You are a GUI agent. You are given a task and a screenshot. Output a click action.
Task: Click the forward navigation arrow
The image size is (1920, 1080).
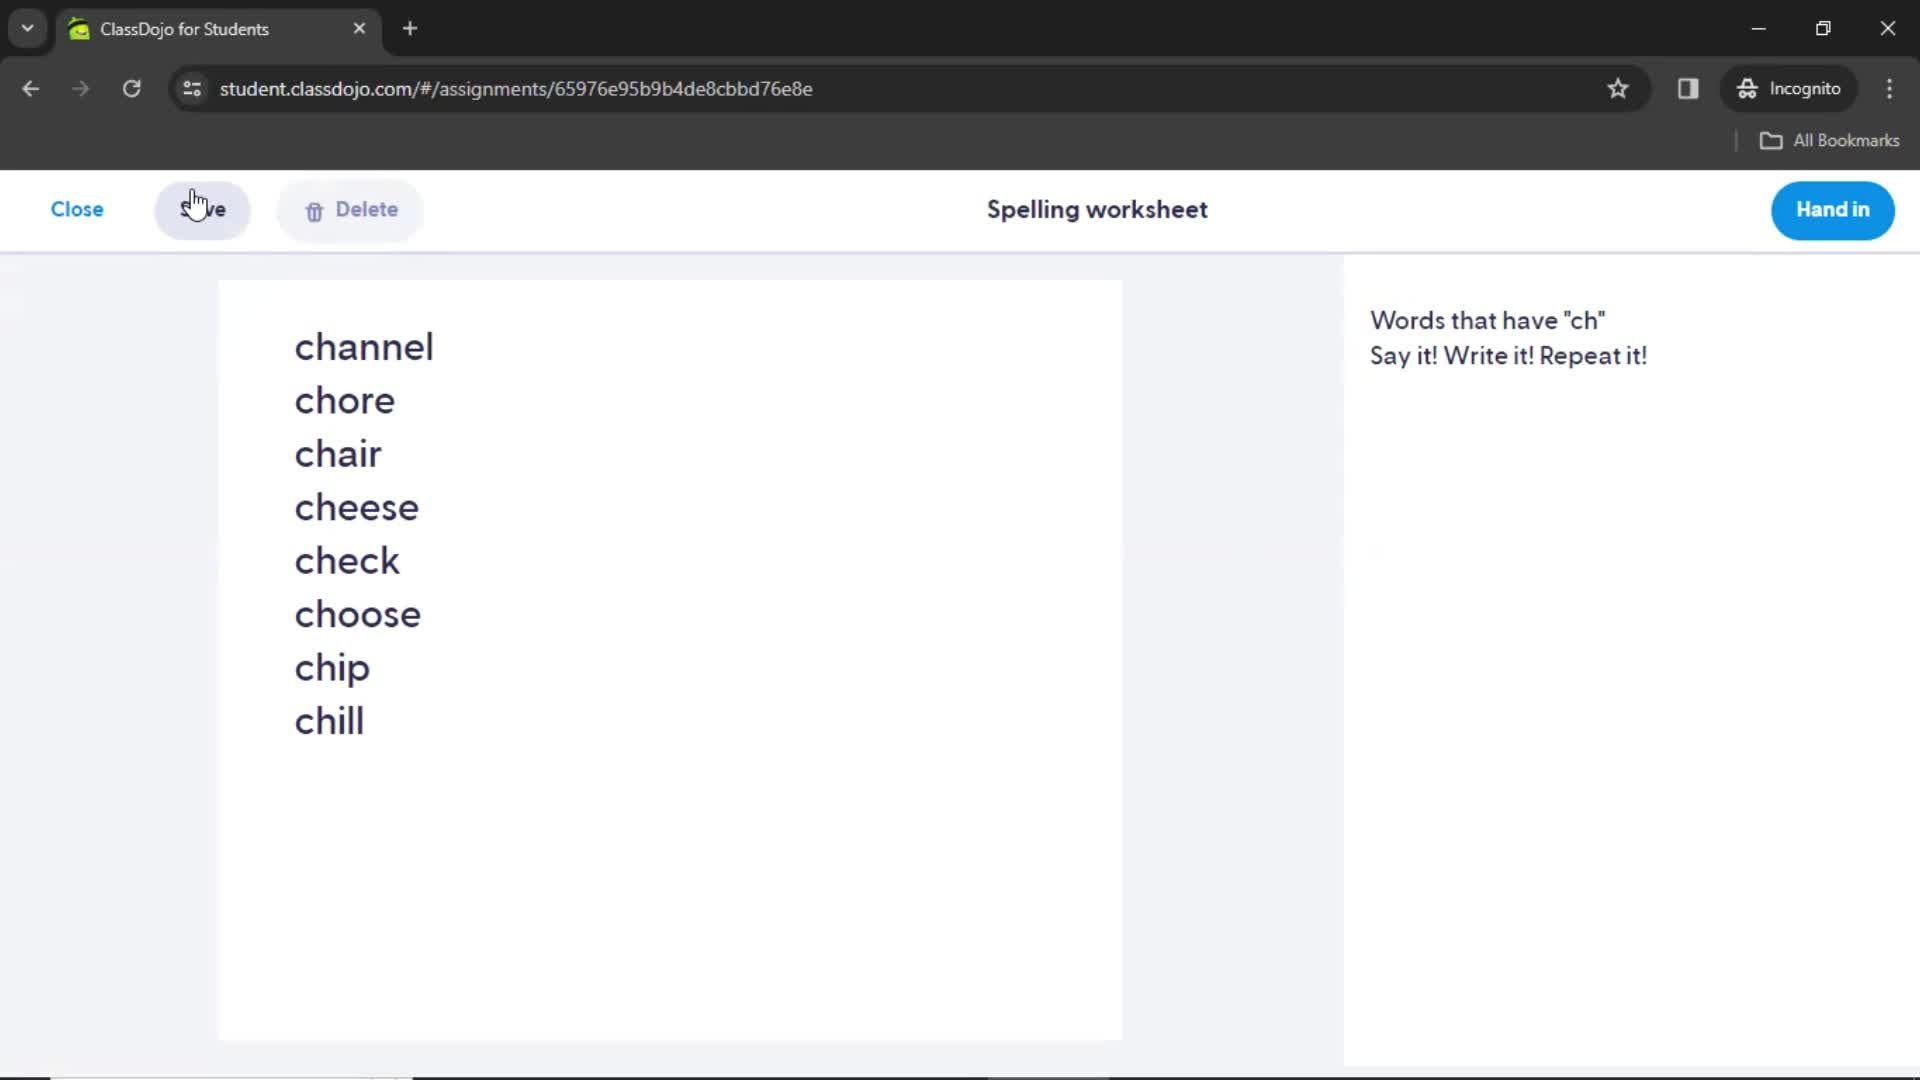80,88
